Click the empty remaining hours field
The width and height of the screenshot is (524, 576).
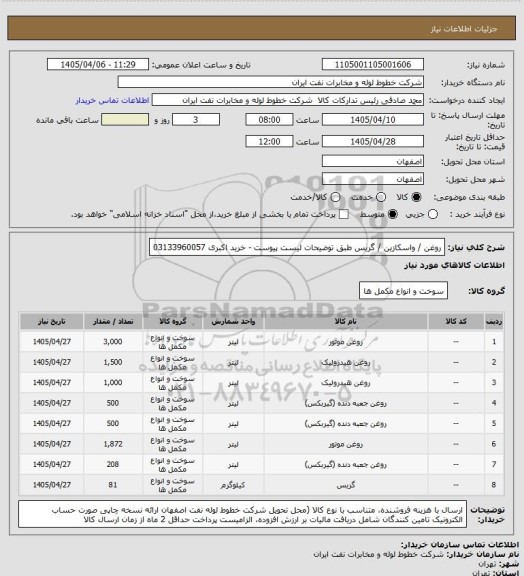pyautogui.click(x=125, y=120)
